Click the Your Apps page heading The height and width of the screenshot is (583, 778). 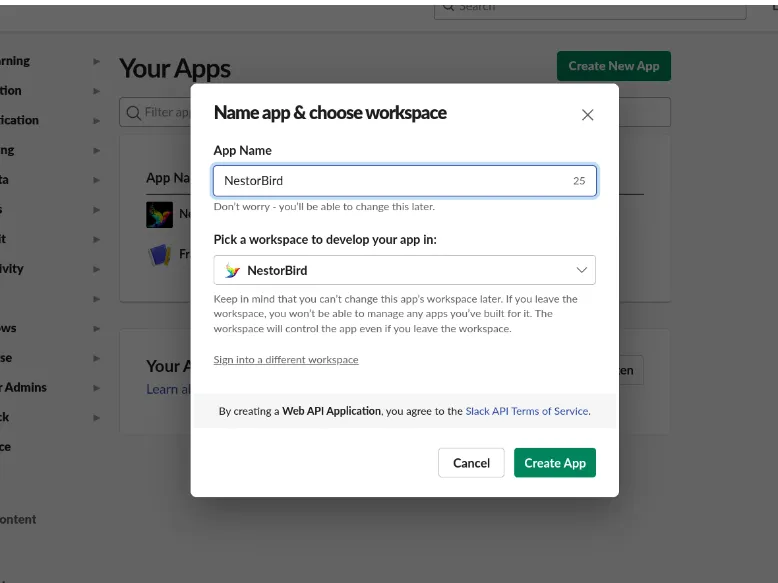[175, 68]
